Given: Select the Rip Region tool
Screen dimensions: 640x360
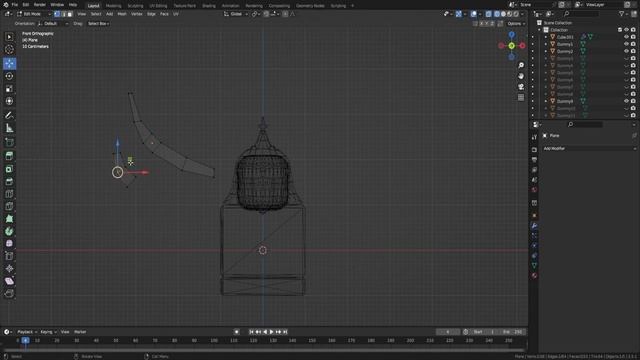Looking at the screenshot, I should click(9, 293).
